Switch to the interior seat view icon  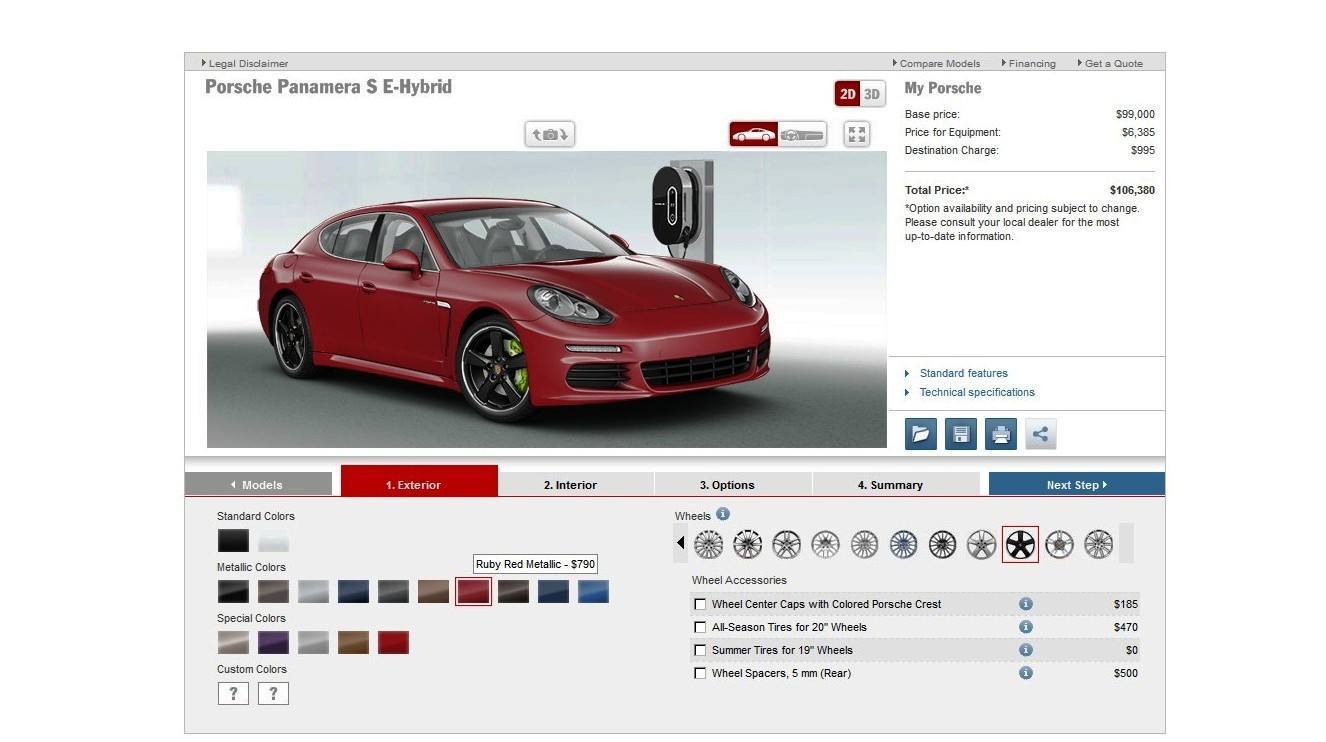(x=802, y=134)
